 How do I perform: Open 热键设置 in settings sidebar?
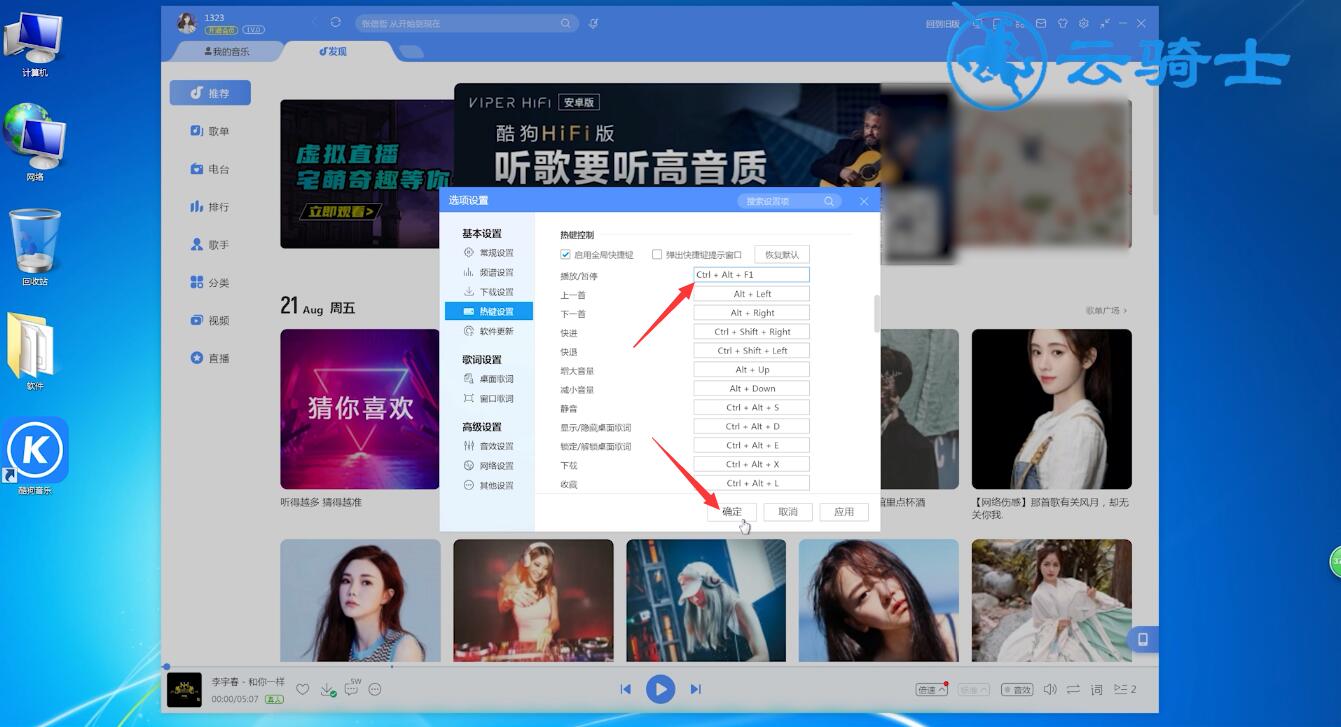point(488,311)
